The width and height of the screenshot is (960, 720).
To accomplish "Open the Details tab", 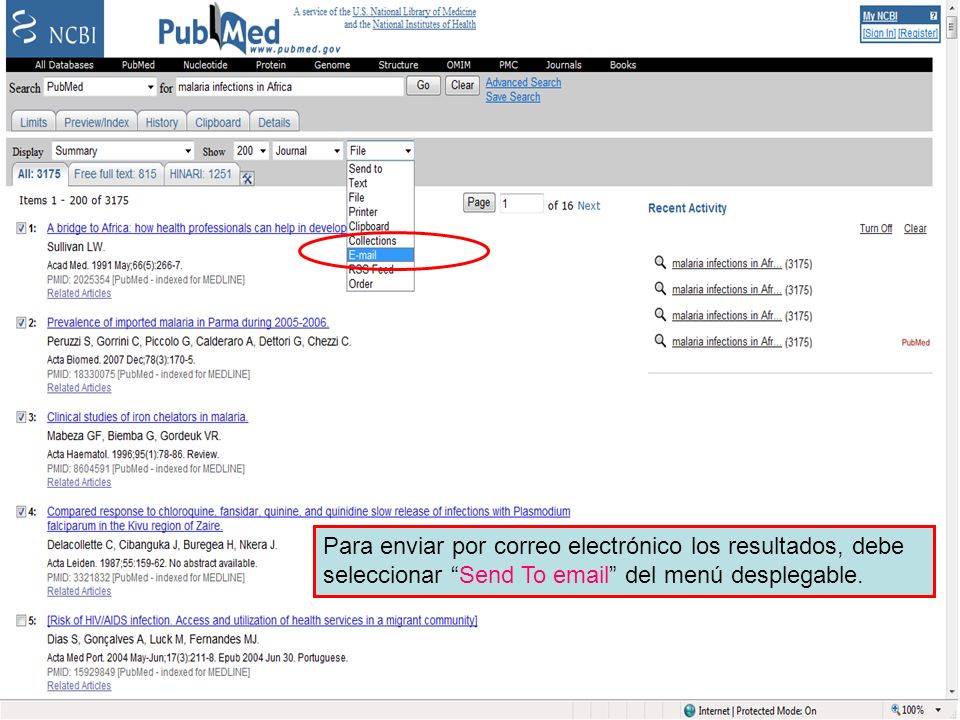I will click(274, 122).
